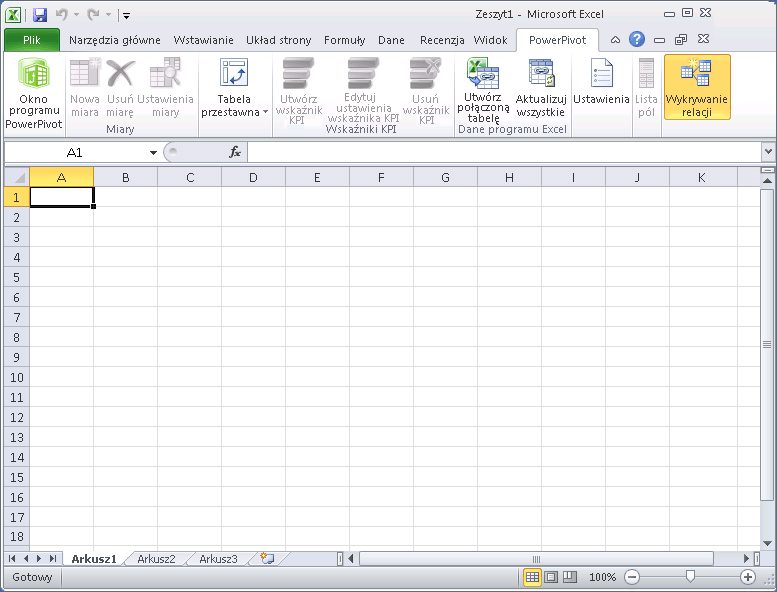Redo the last action
Viewport: 777px width, 592px height.
coord(93,15)
